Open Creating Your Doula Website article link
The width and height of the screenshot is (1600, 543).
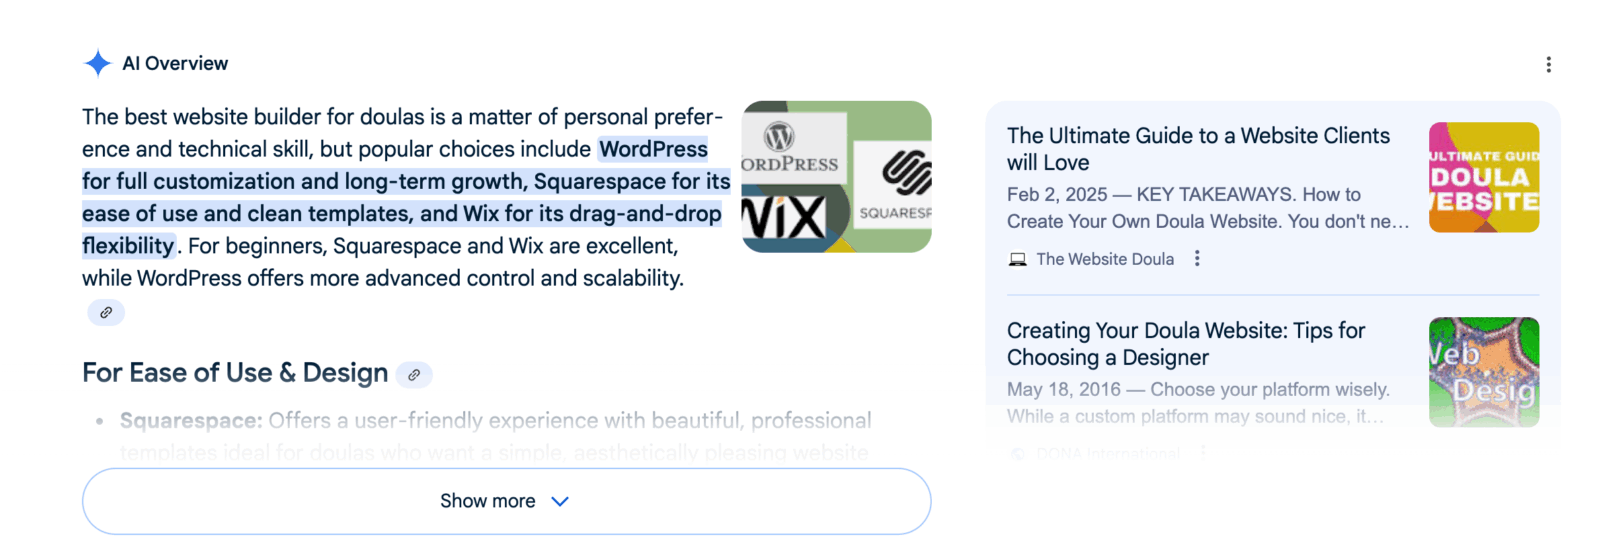tap(1185, 344)
